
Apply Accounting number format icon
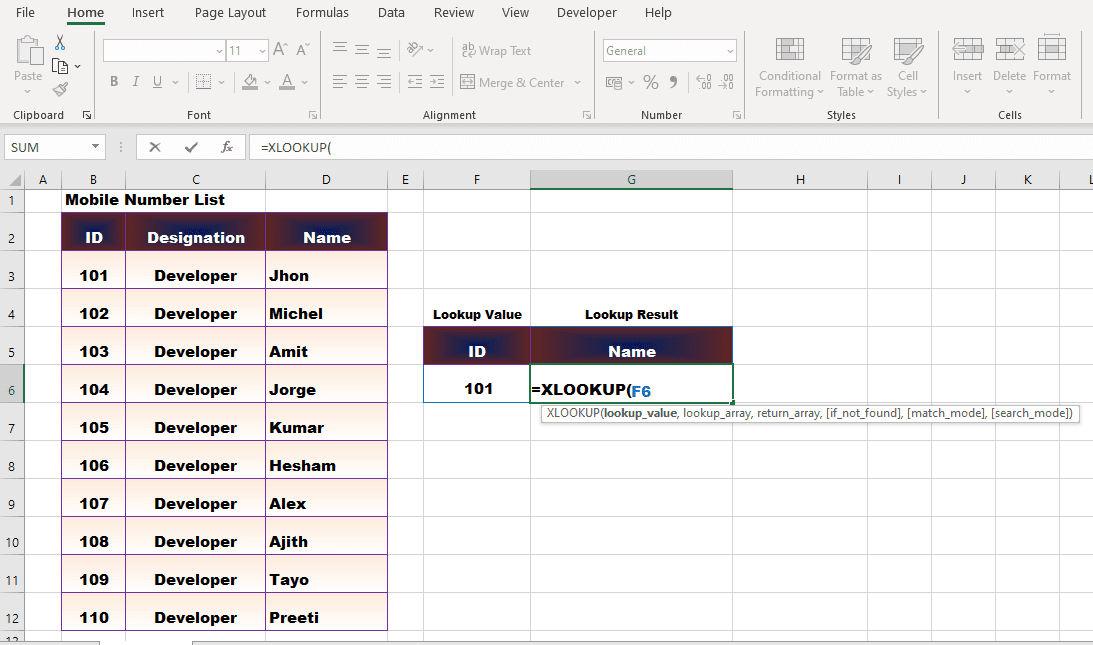pos(613,82)
